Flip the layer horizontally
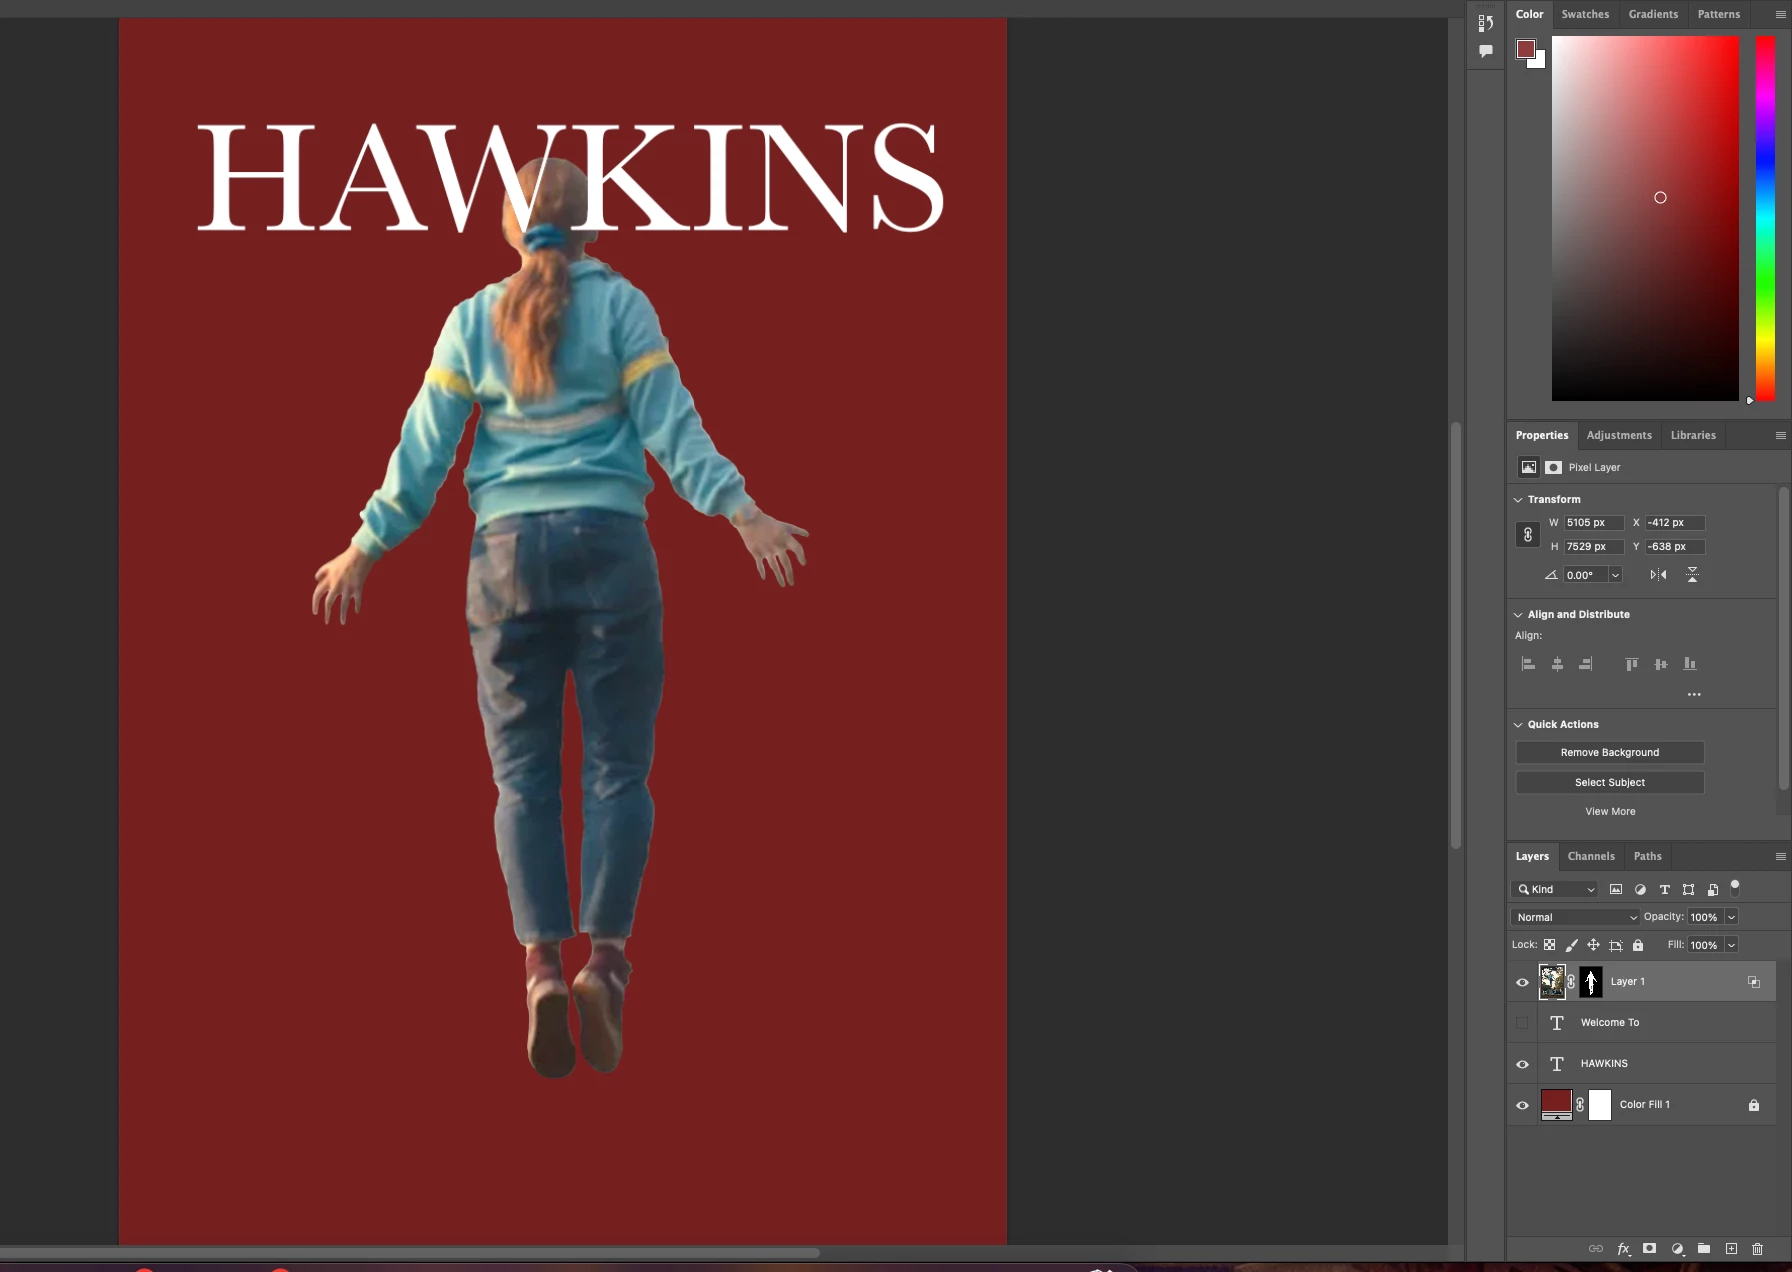Image resolution: width=1792 pixels, height=1272 pixels. (1659, 575)
